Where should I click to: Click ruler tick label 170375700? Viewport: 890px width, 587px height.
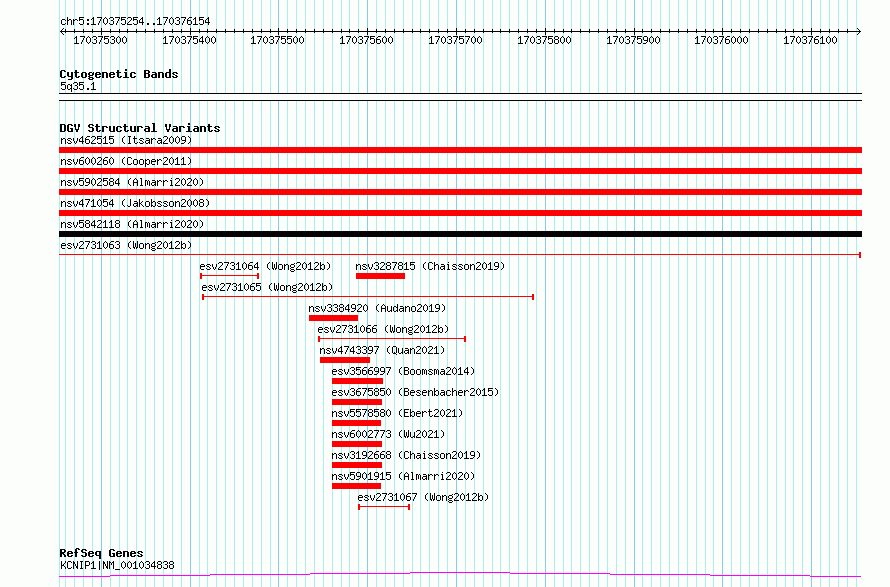[455, 40]
